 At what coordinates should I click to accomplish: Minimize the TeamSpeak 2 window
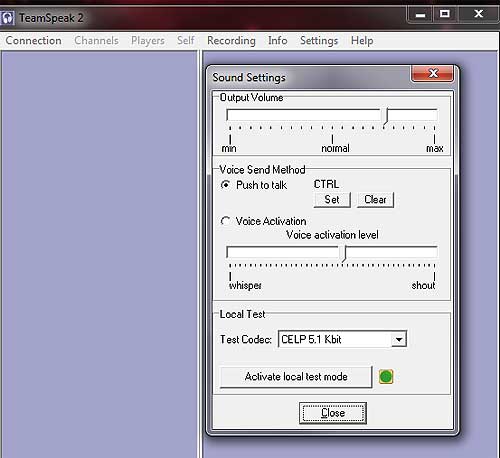pyautogui.click(x=420, y=15)
